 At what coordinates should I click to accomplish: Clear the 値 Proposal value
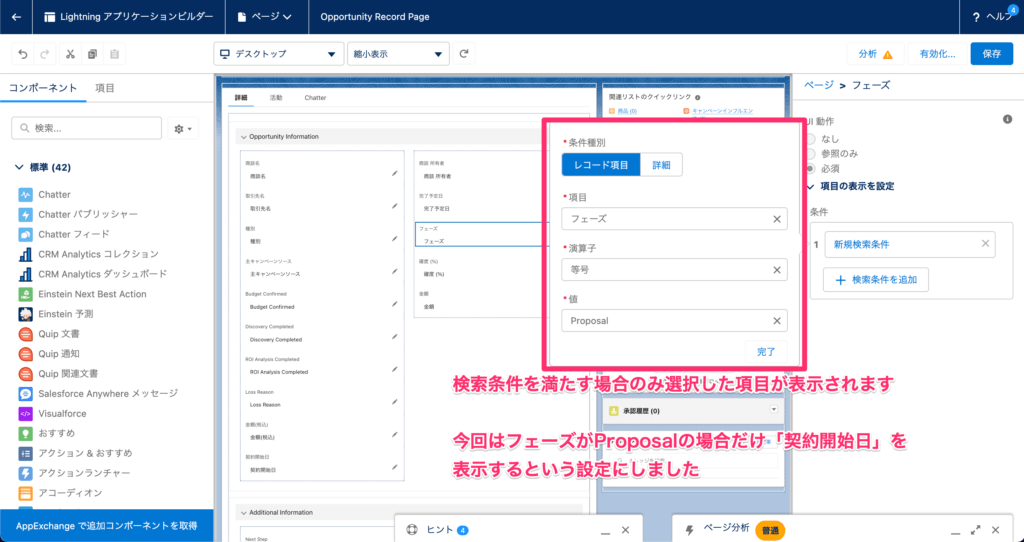pos(776,321)
